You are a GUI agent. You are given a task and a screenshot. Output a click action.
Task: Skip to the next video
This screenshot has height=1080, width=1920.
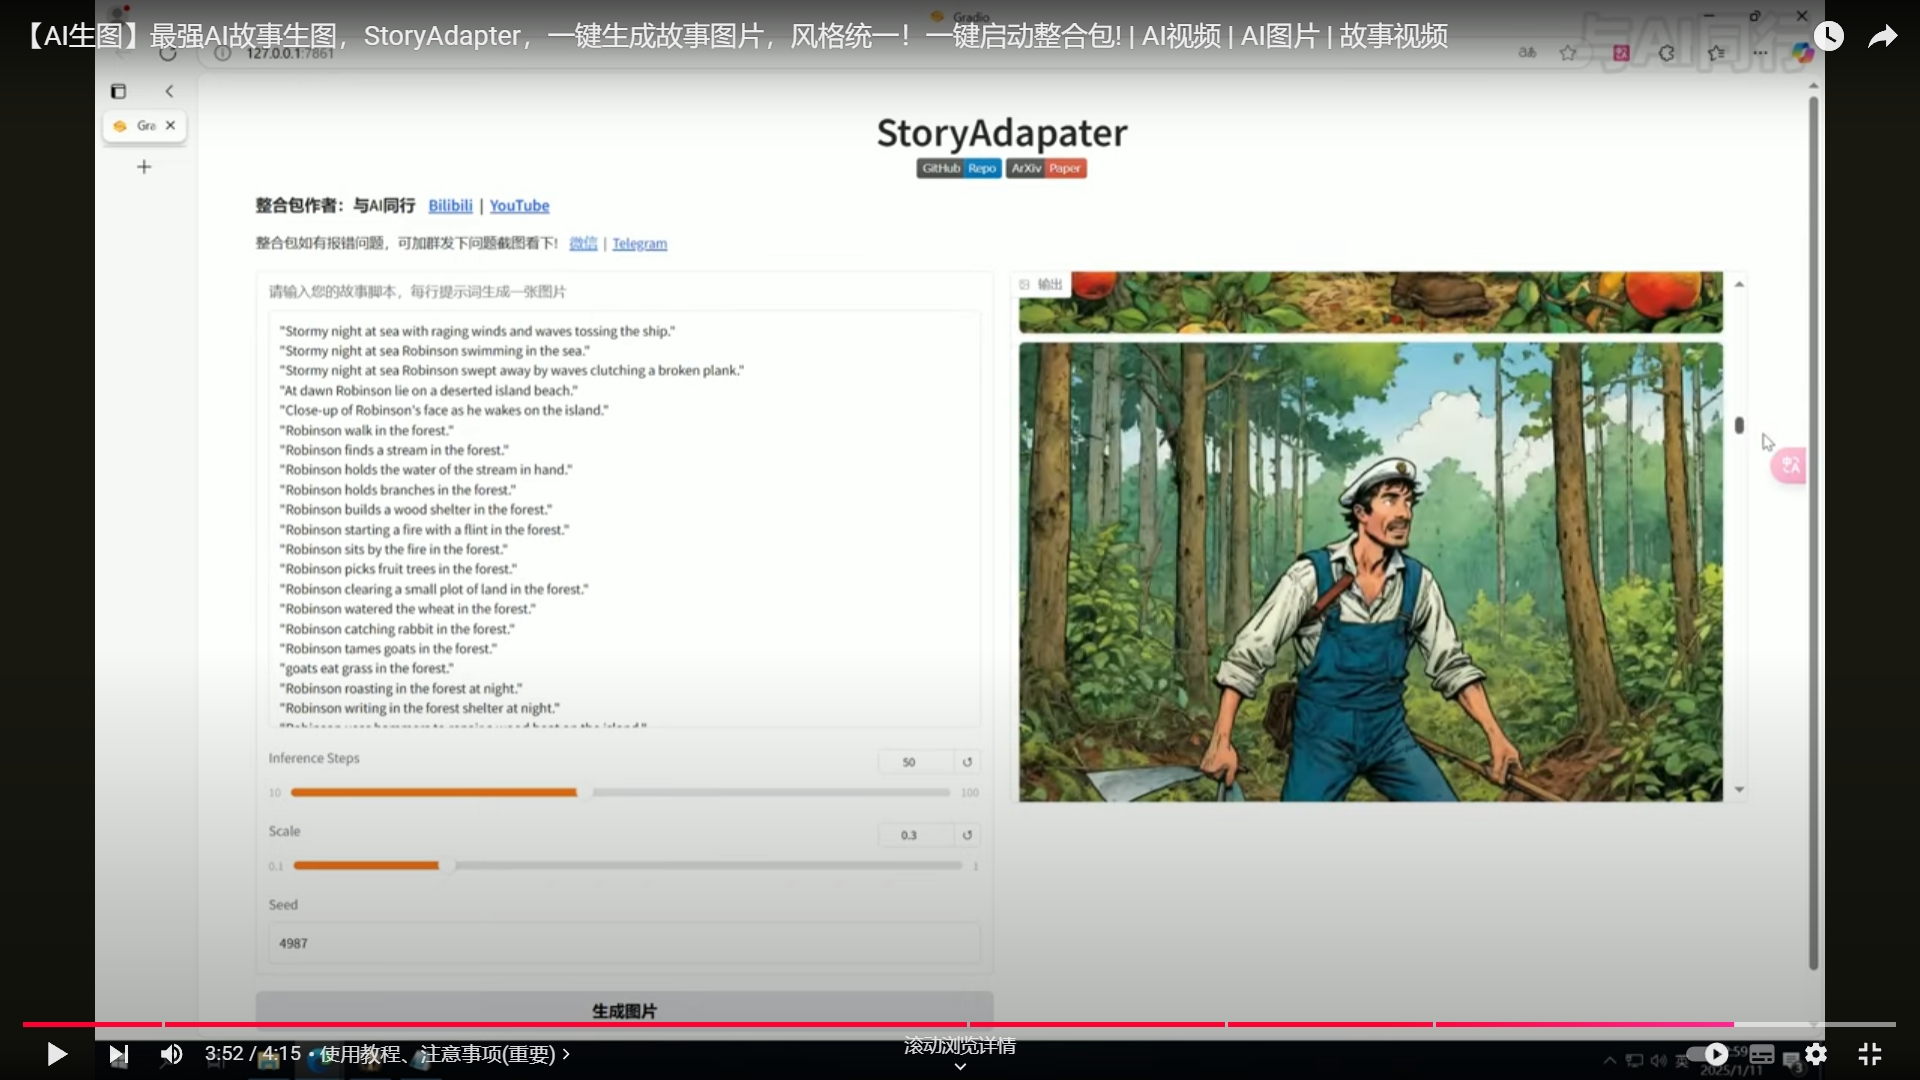click(118, 1054)
